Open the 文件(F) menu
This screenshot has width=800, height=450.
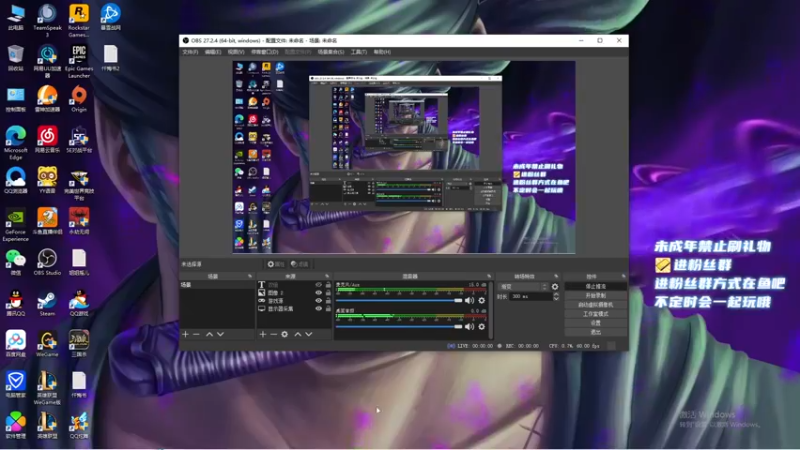click(x=190, y=52)
